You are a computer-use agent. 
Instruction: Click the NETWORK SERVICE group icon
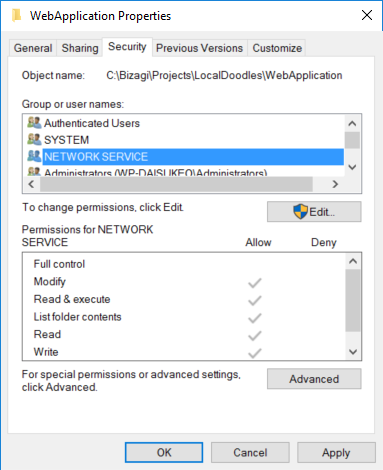coord(34,156)
